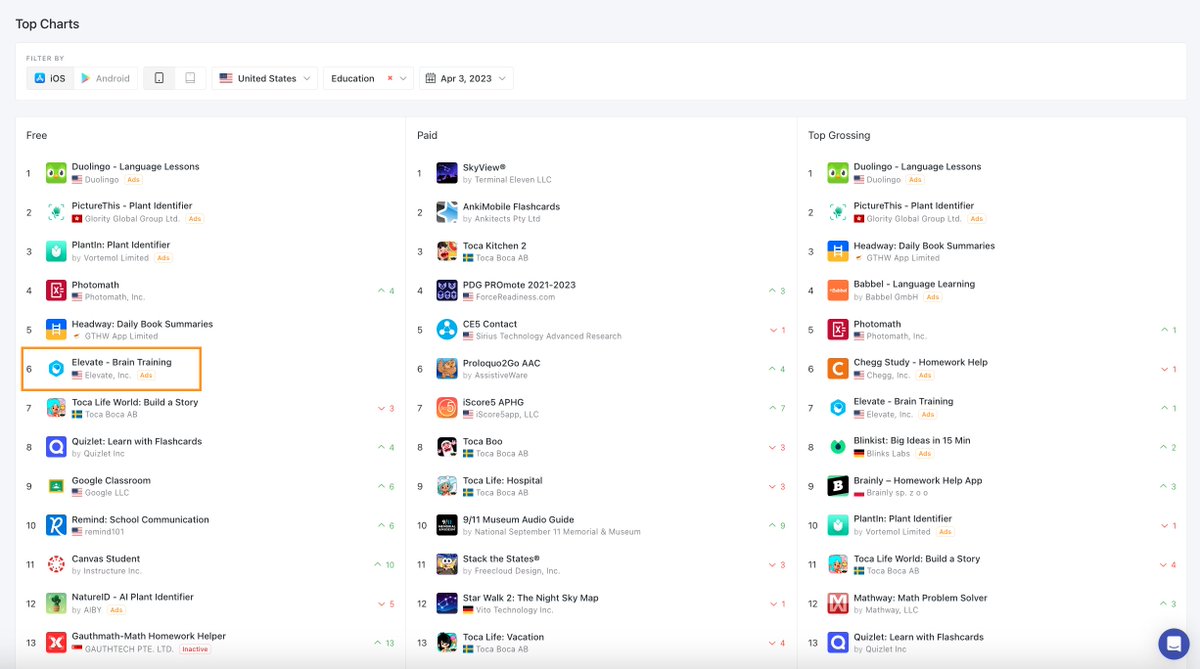
Task: Click the SkyView app icon
Action: pyautogui.click(x=447, y=173)
